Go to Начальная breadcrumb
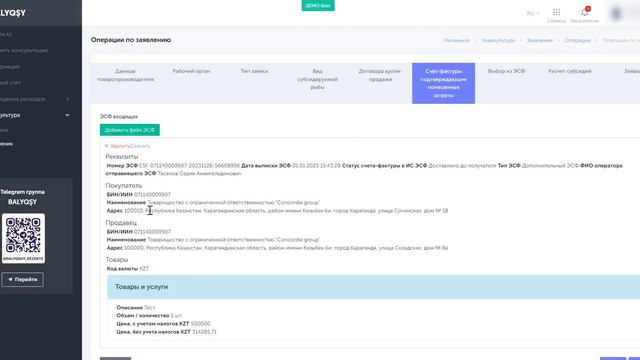This screenshot has height=360, width=640. pyautogui.click(x=457, y=40)
